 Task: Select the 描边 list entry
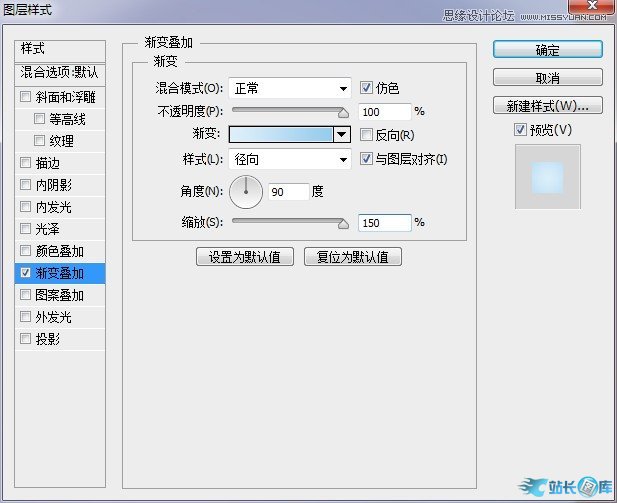[x=60, y=163]
